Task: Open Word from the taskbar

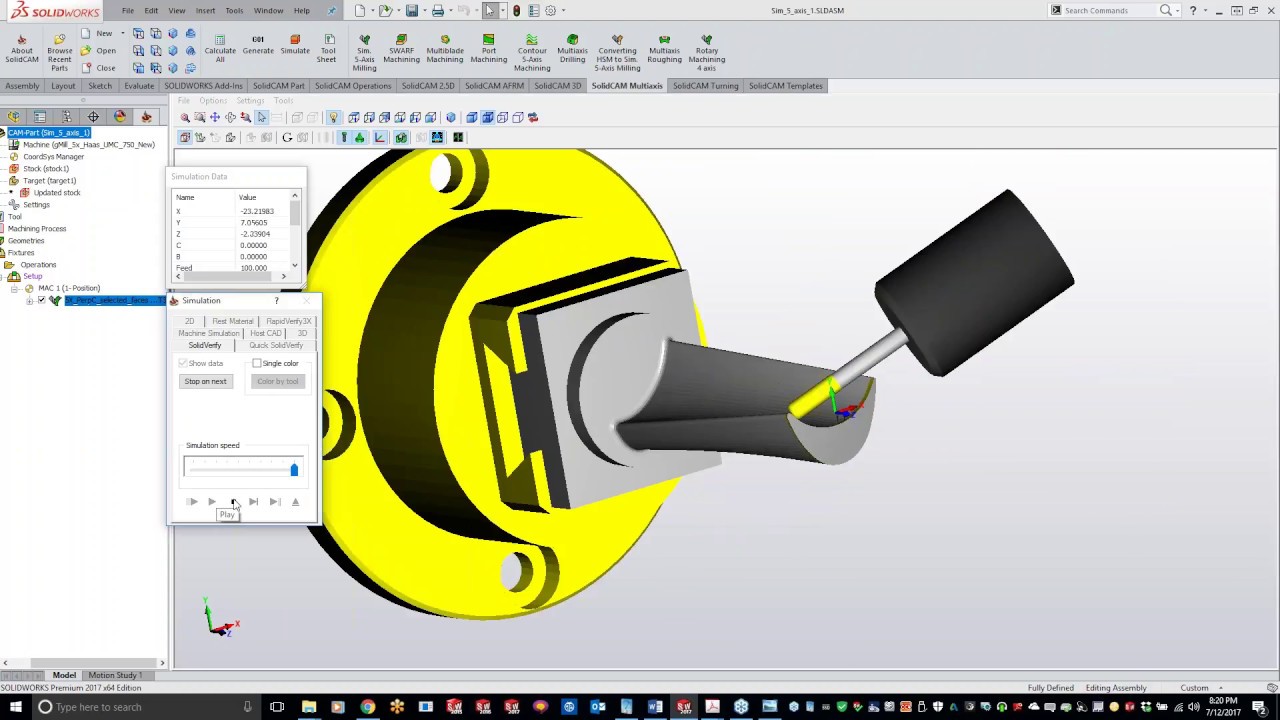Action: point(655,707)
